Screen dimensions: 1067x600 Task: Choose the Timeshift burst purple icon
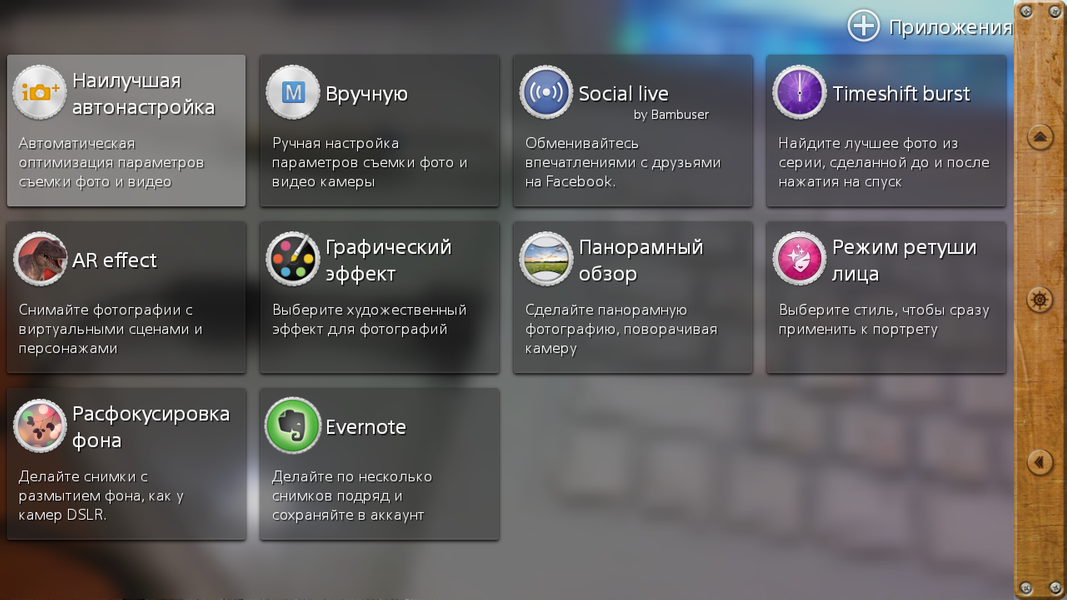click(799, 93)
